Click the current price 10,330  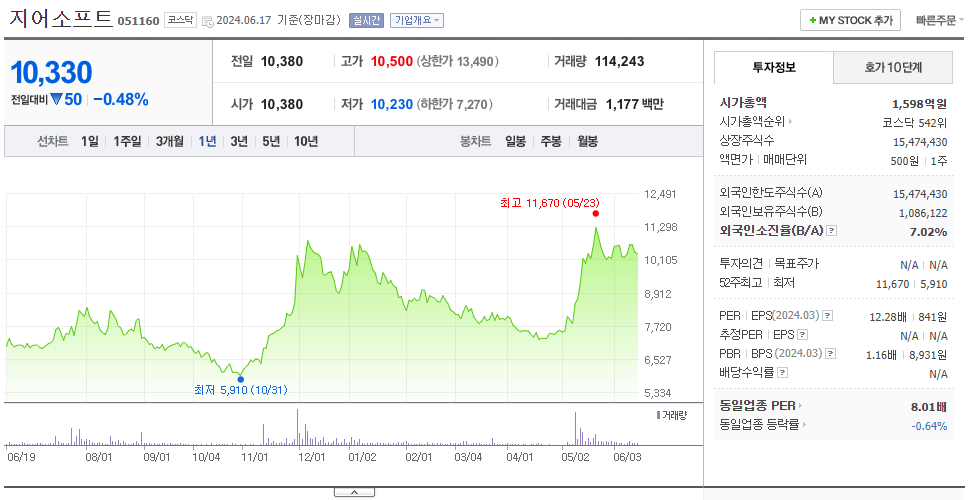point(52,72)
